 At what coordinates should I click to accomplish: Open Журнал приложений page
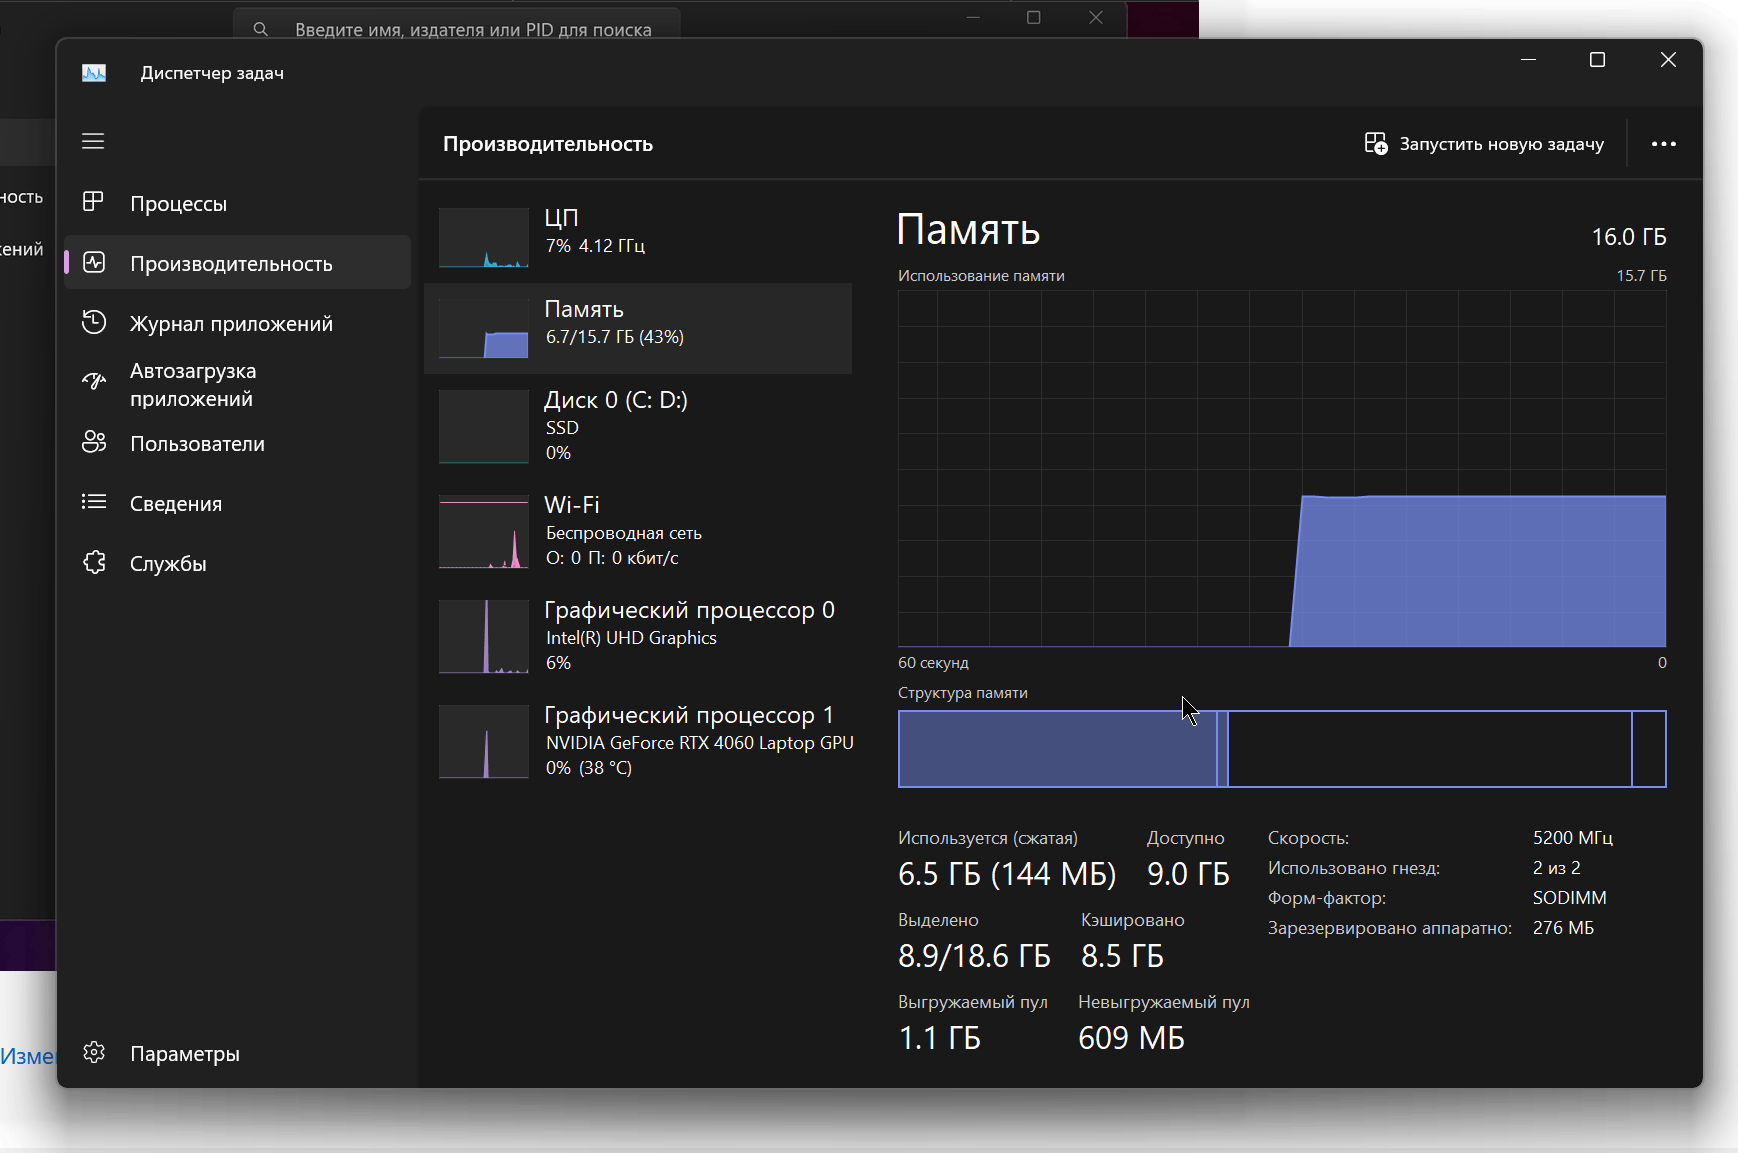point(238,323)
